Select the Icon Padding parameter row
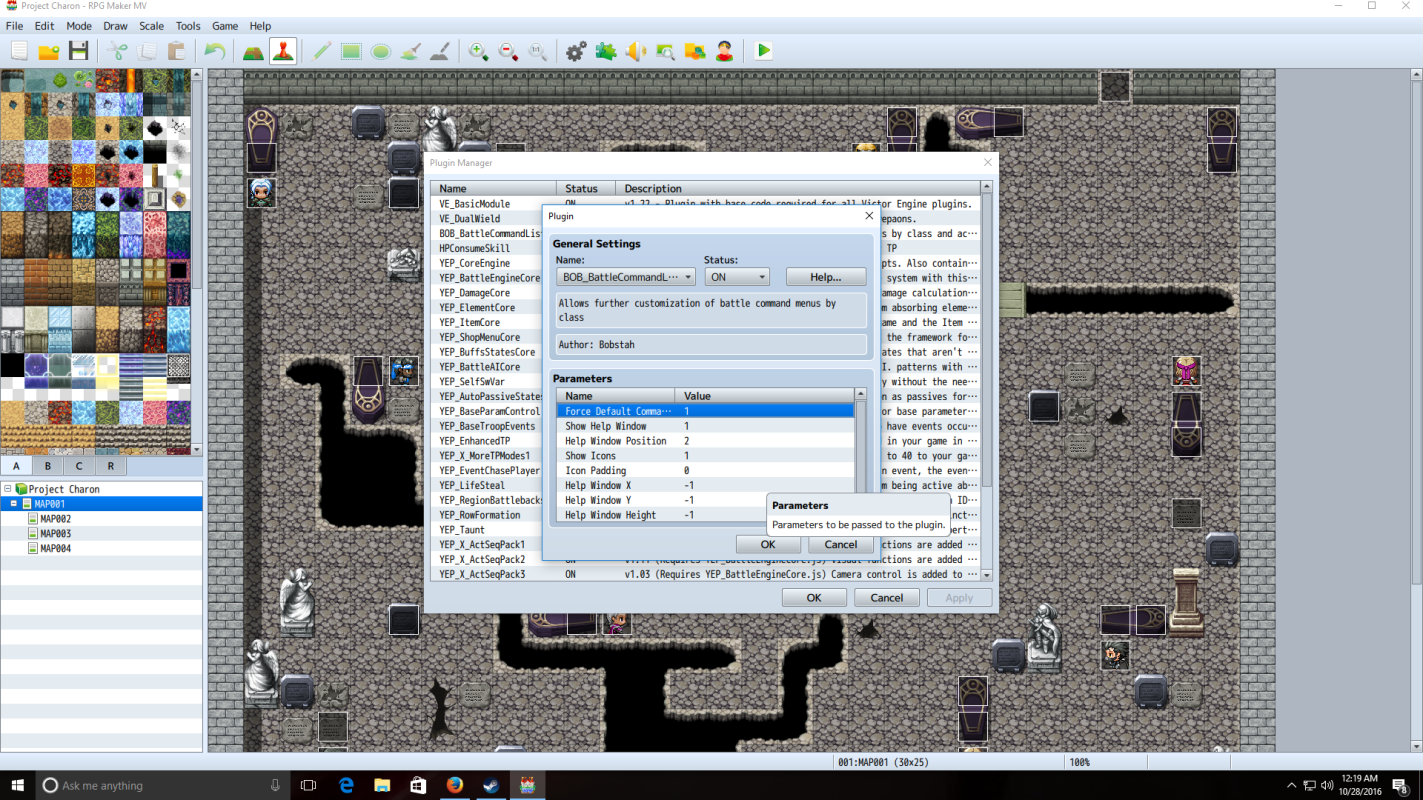Screen dimensions: 1423x800 (x=705, y=471)
